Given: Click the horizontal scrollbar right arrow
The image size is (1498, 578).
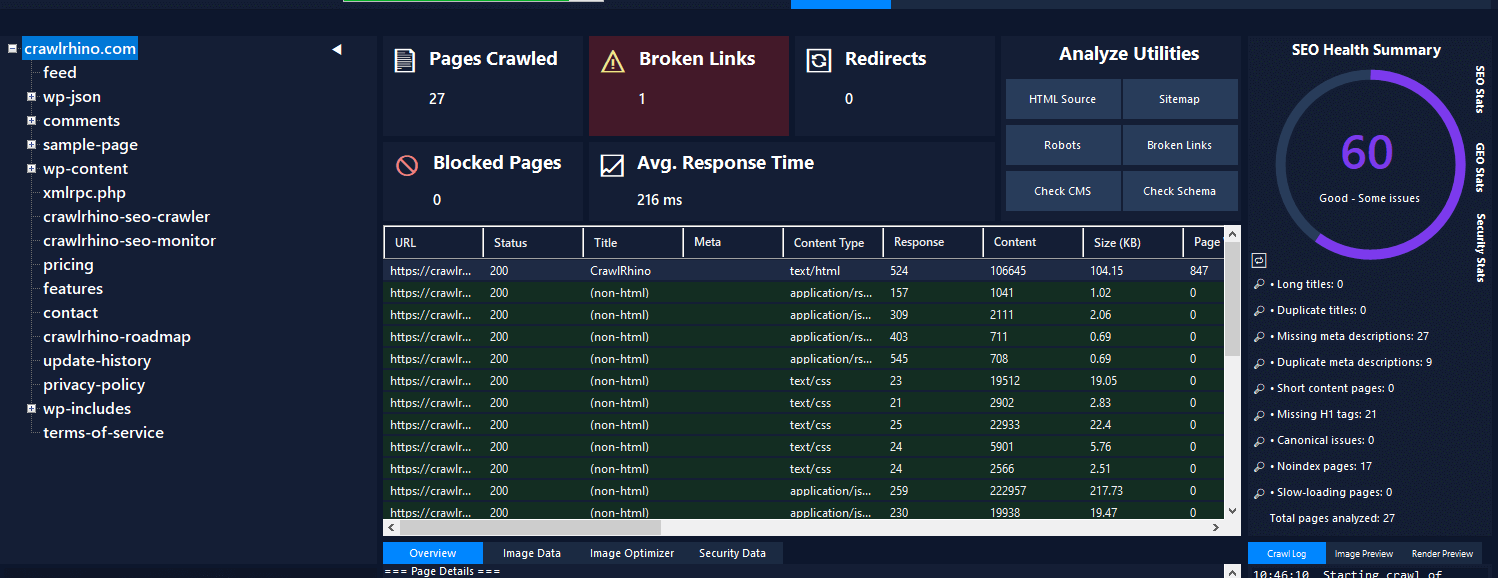Looking at the screenshot, I should (x=1216, y=527).
